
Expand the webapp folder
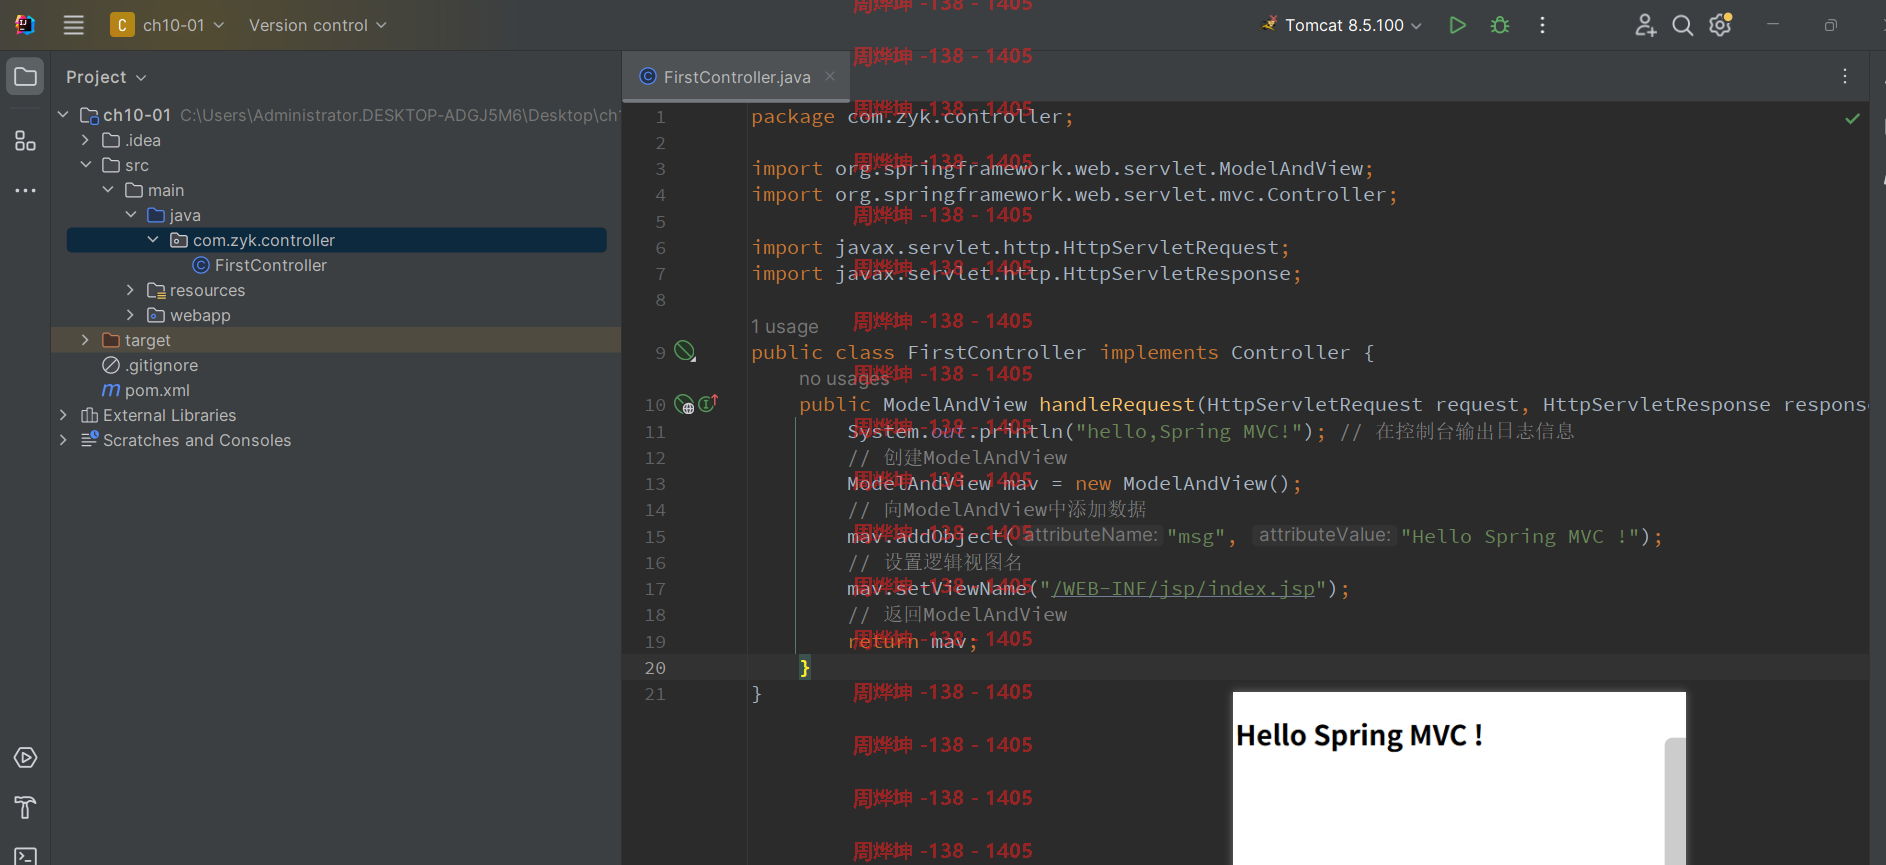click(130, 315)
